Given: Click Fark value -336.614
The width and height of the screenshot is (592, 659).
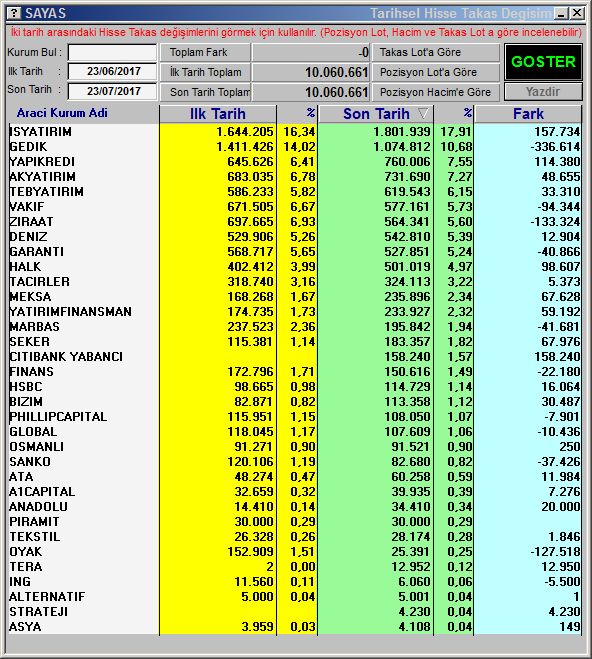Looking at the screenshot, I should coord(555,147).
